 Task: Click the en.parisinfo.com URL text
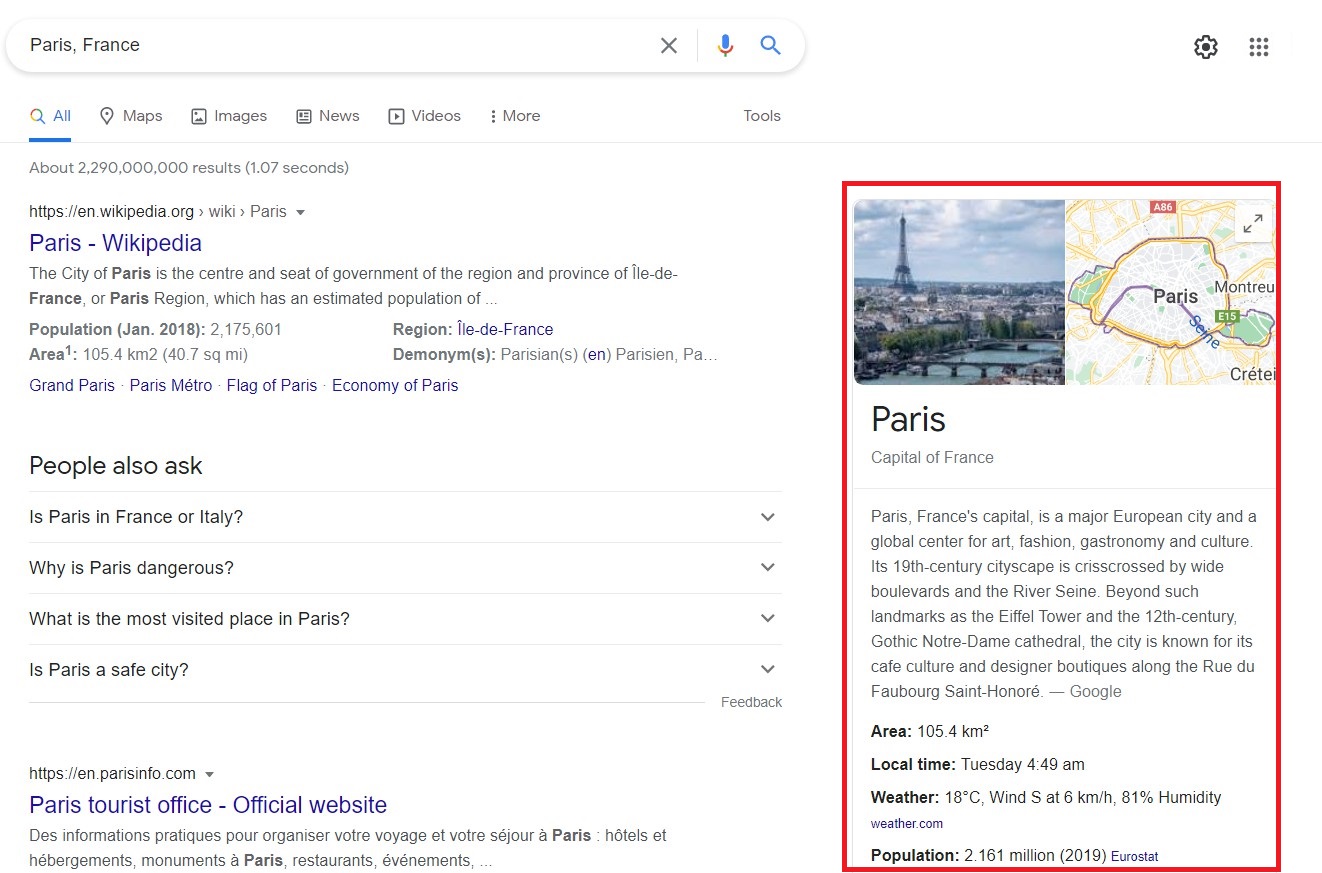(112, 774)
